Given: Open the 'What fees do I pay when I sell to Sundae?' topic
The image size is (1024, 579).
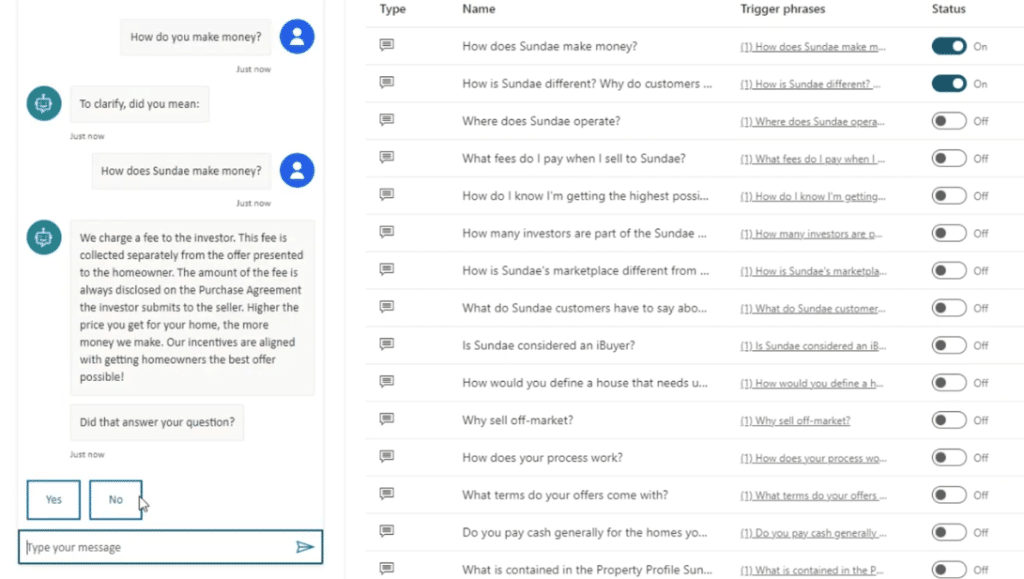Looking at the screenshot, I should point(574,159).
